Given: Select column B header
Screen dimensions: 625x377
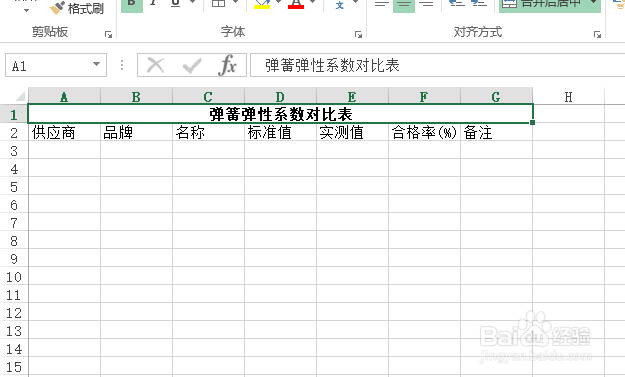Looking at the screenshot, I should pos(136,96).
